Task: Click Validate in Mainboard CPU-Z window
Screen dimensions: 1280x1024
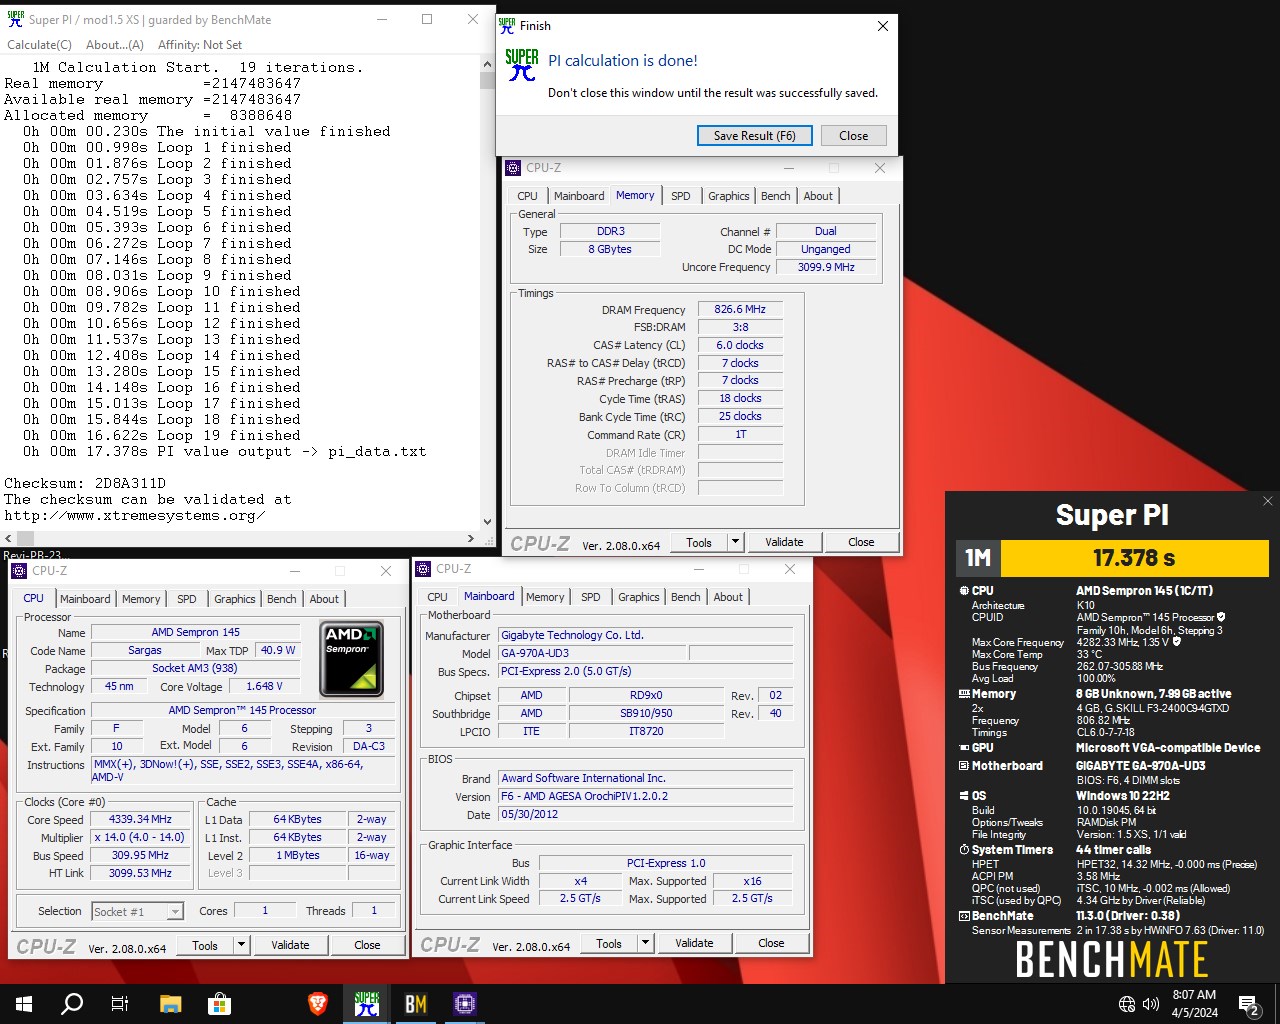Action: point(694,943)
